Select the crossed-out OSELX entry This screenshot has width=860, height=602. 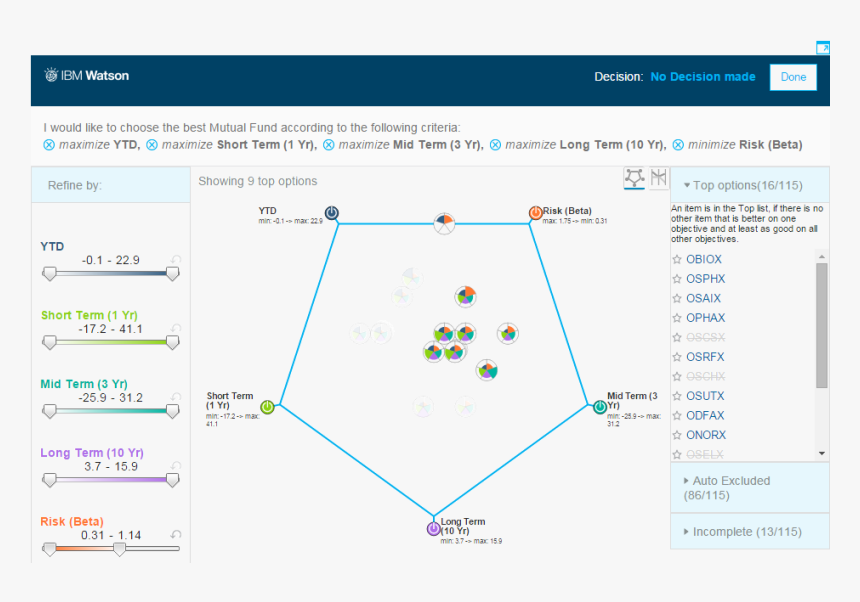(705, 455)
